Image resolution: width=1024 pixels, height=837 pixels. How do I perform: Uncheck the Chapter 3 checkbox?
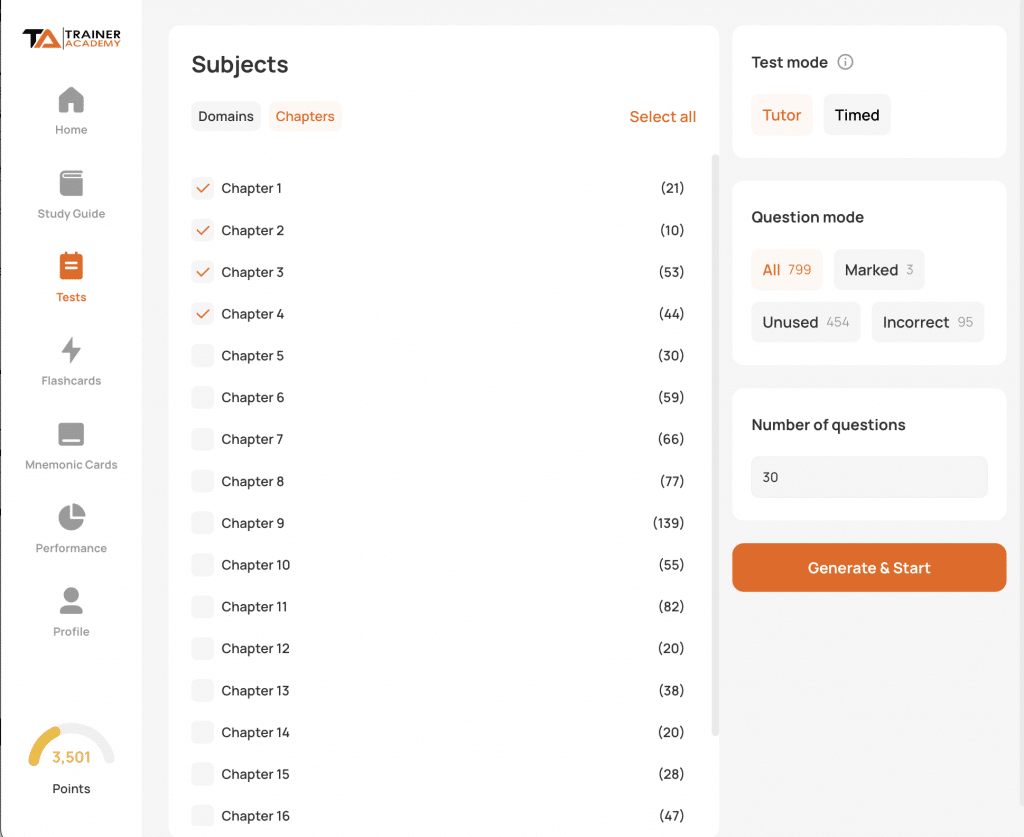(x=203, y=272)
